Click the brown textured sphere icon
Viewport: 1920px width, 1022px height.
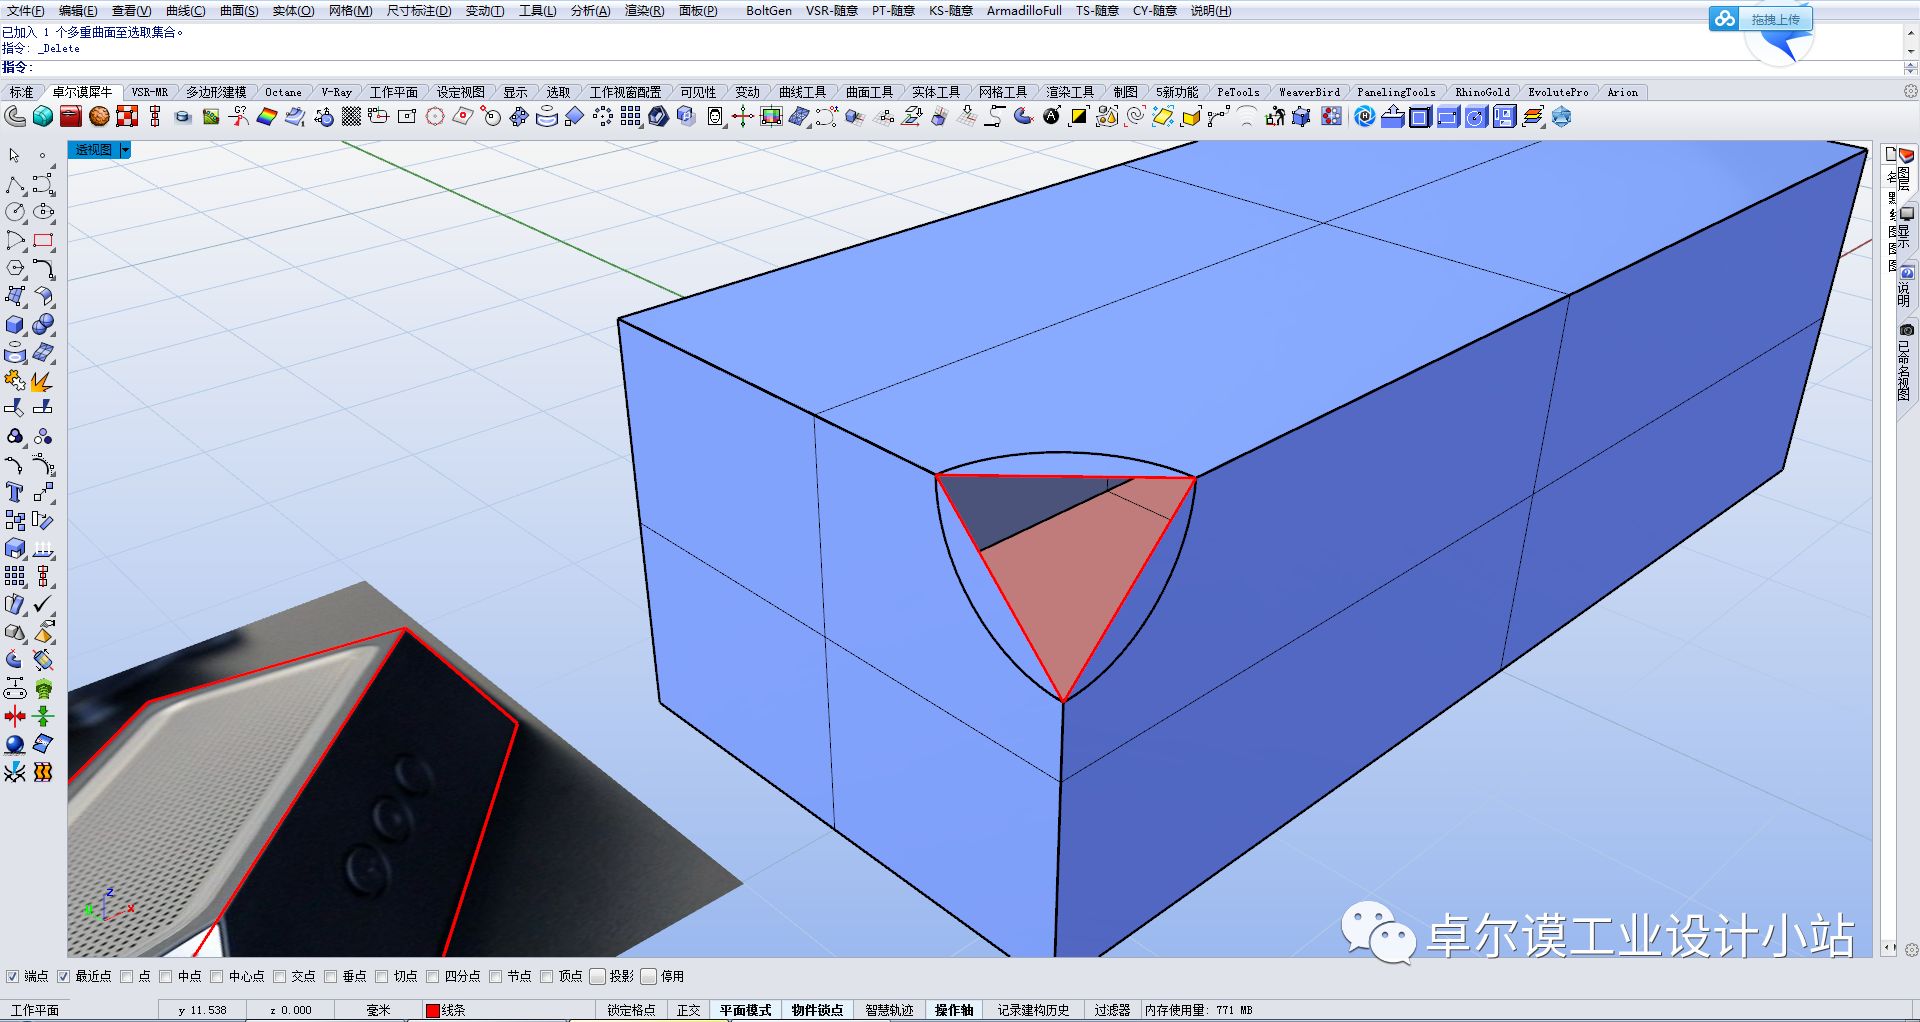click(x=99, y=117)
